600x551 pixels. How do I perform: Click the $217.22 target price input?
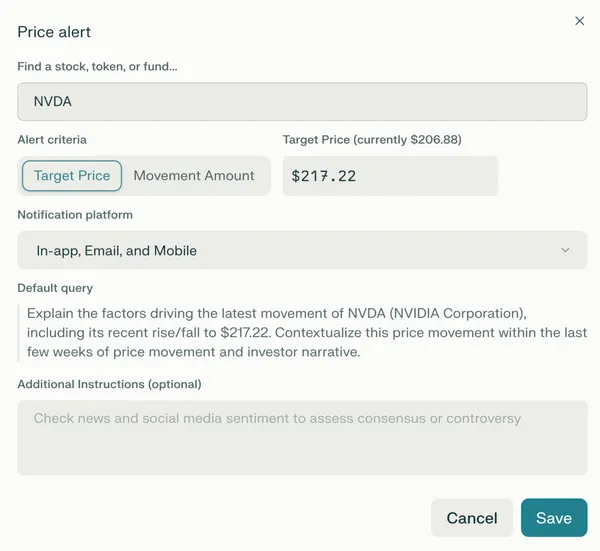390,176
